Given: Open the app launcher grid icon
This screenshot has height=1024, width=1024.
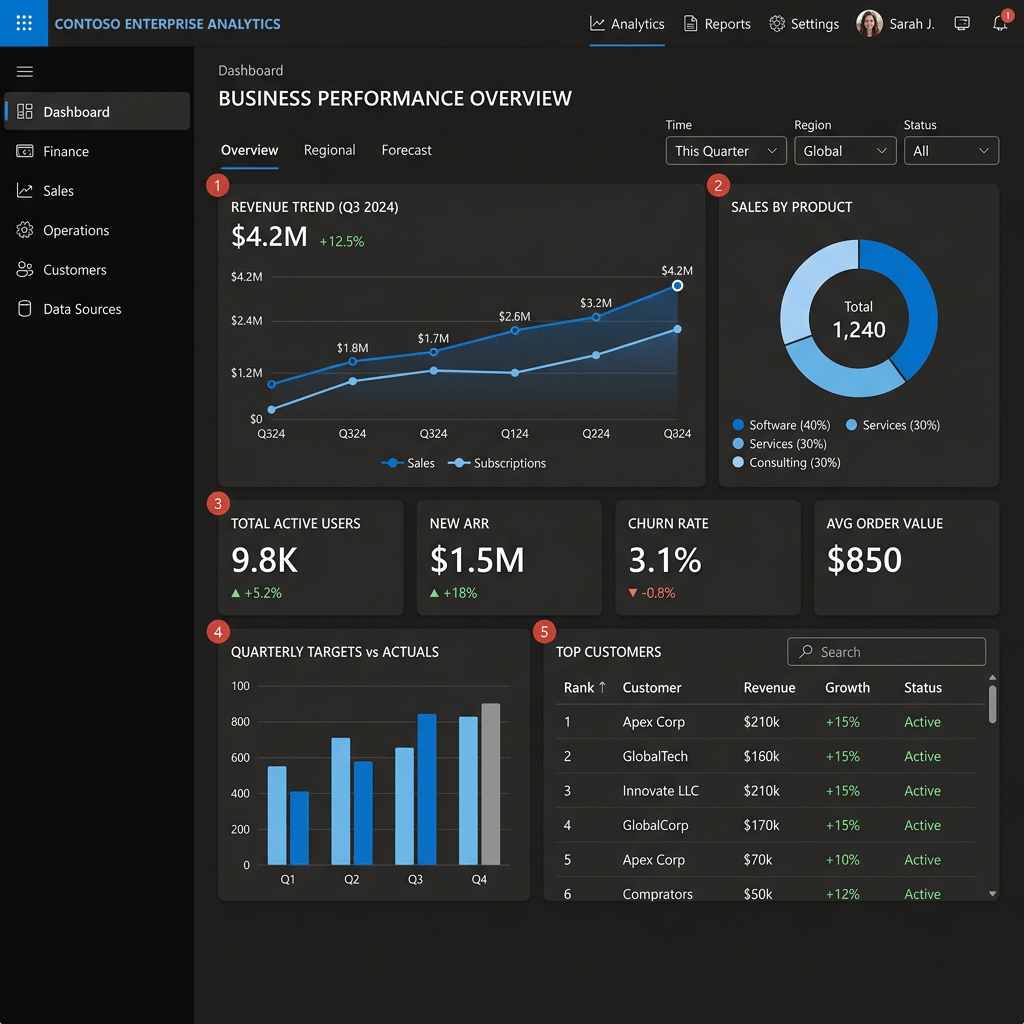Looking at the screenshot, I should [x=24, y=23].
